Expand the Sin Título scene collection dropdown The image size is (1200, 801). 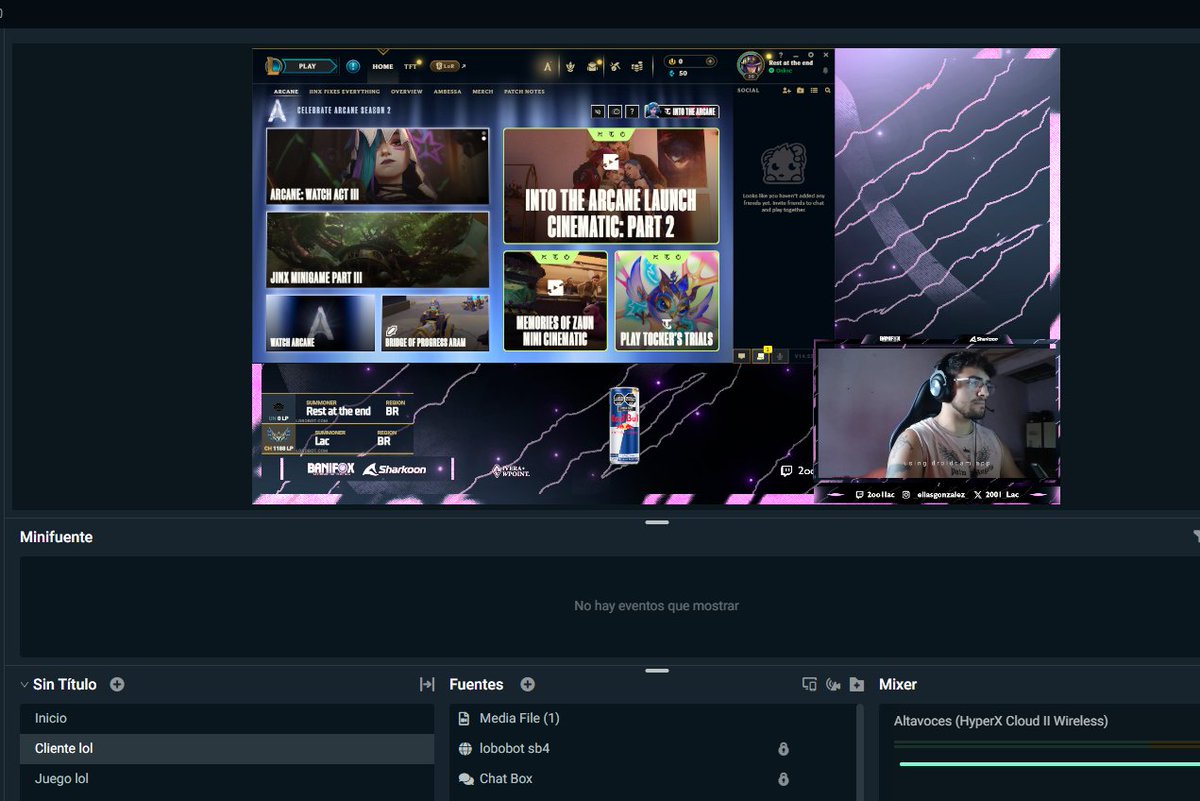click(24, 685)
